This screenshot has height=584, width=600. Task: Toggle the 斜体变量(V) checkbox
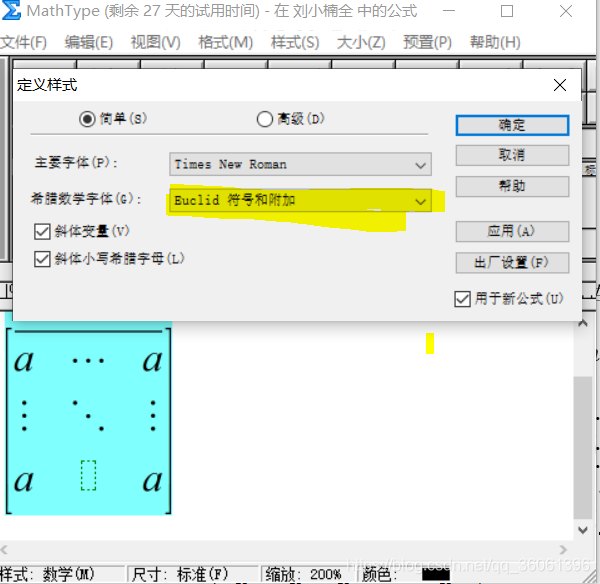[42, 232]
